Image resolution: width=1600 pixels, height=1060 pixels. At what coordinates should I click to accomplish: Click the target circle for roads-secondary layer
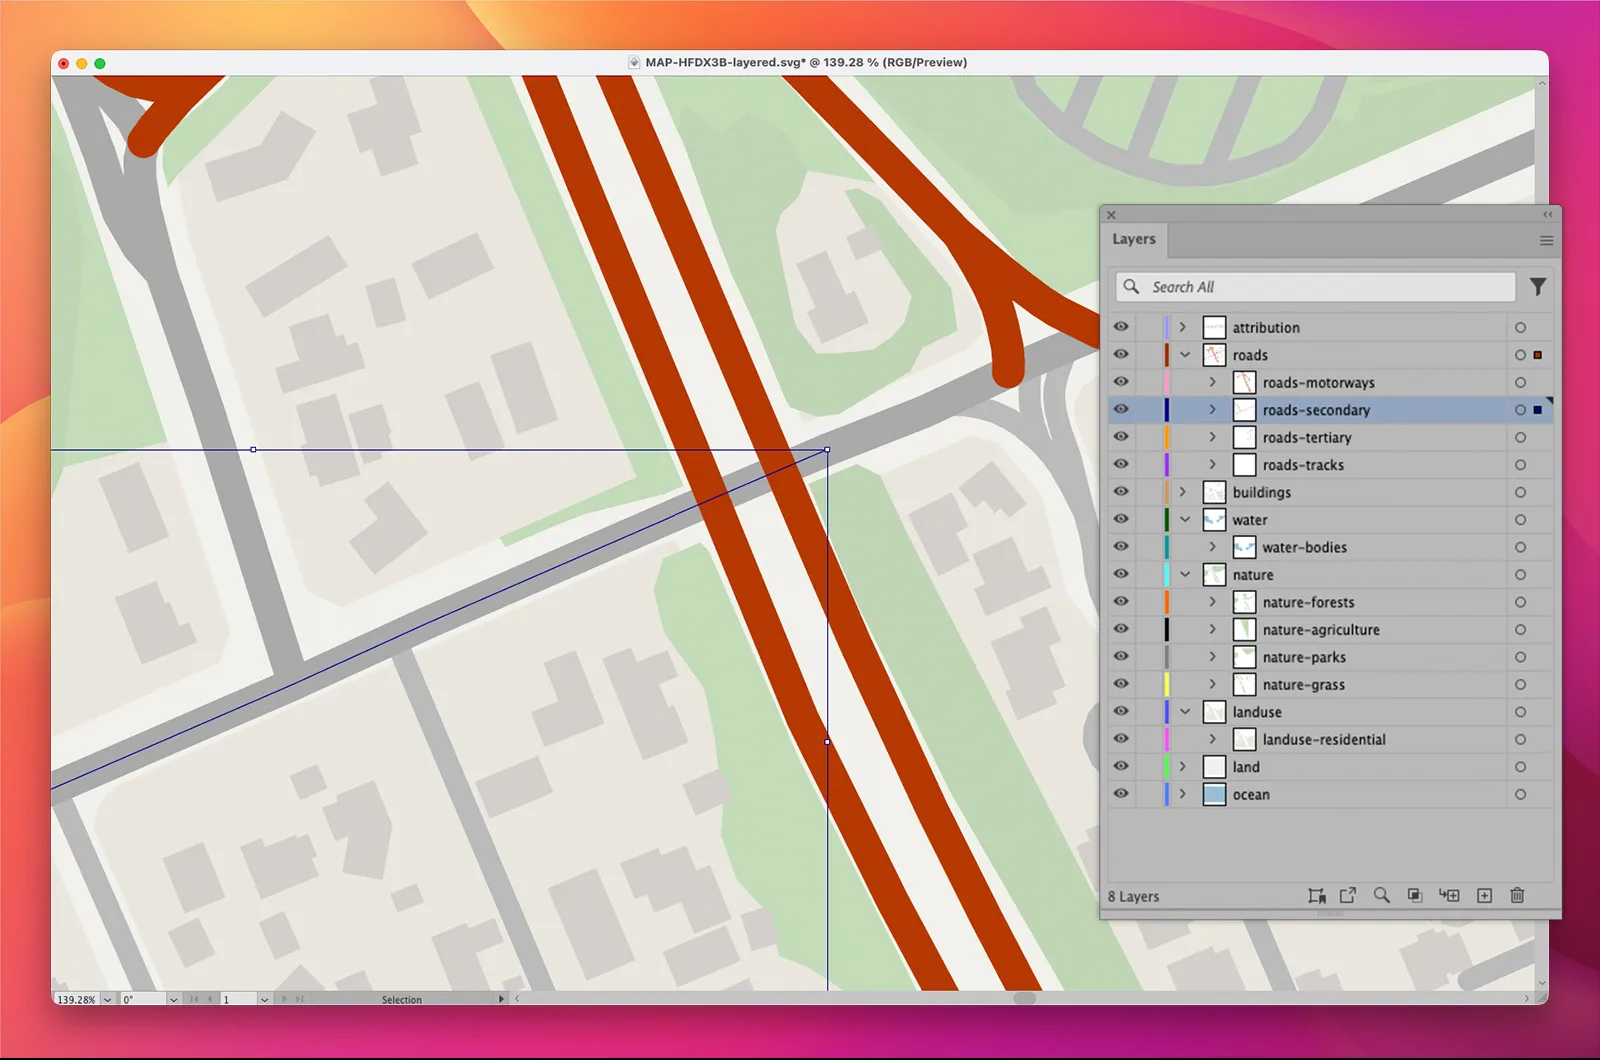pyautogui.click(x=1520, y=410)
